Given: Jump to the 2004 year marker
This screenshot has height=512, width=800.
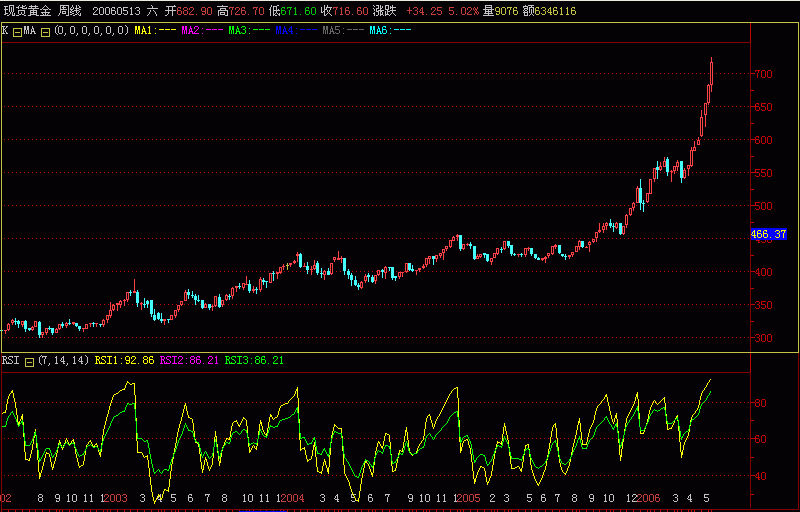Looking at the screenshot, I should coord(293,498).
